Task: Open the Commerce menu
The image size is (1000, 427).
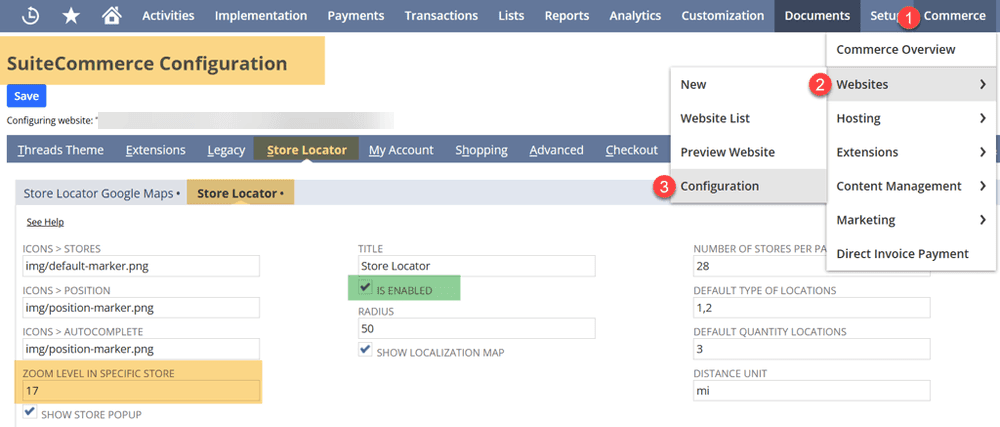Action: point(955,16)
